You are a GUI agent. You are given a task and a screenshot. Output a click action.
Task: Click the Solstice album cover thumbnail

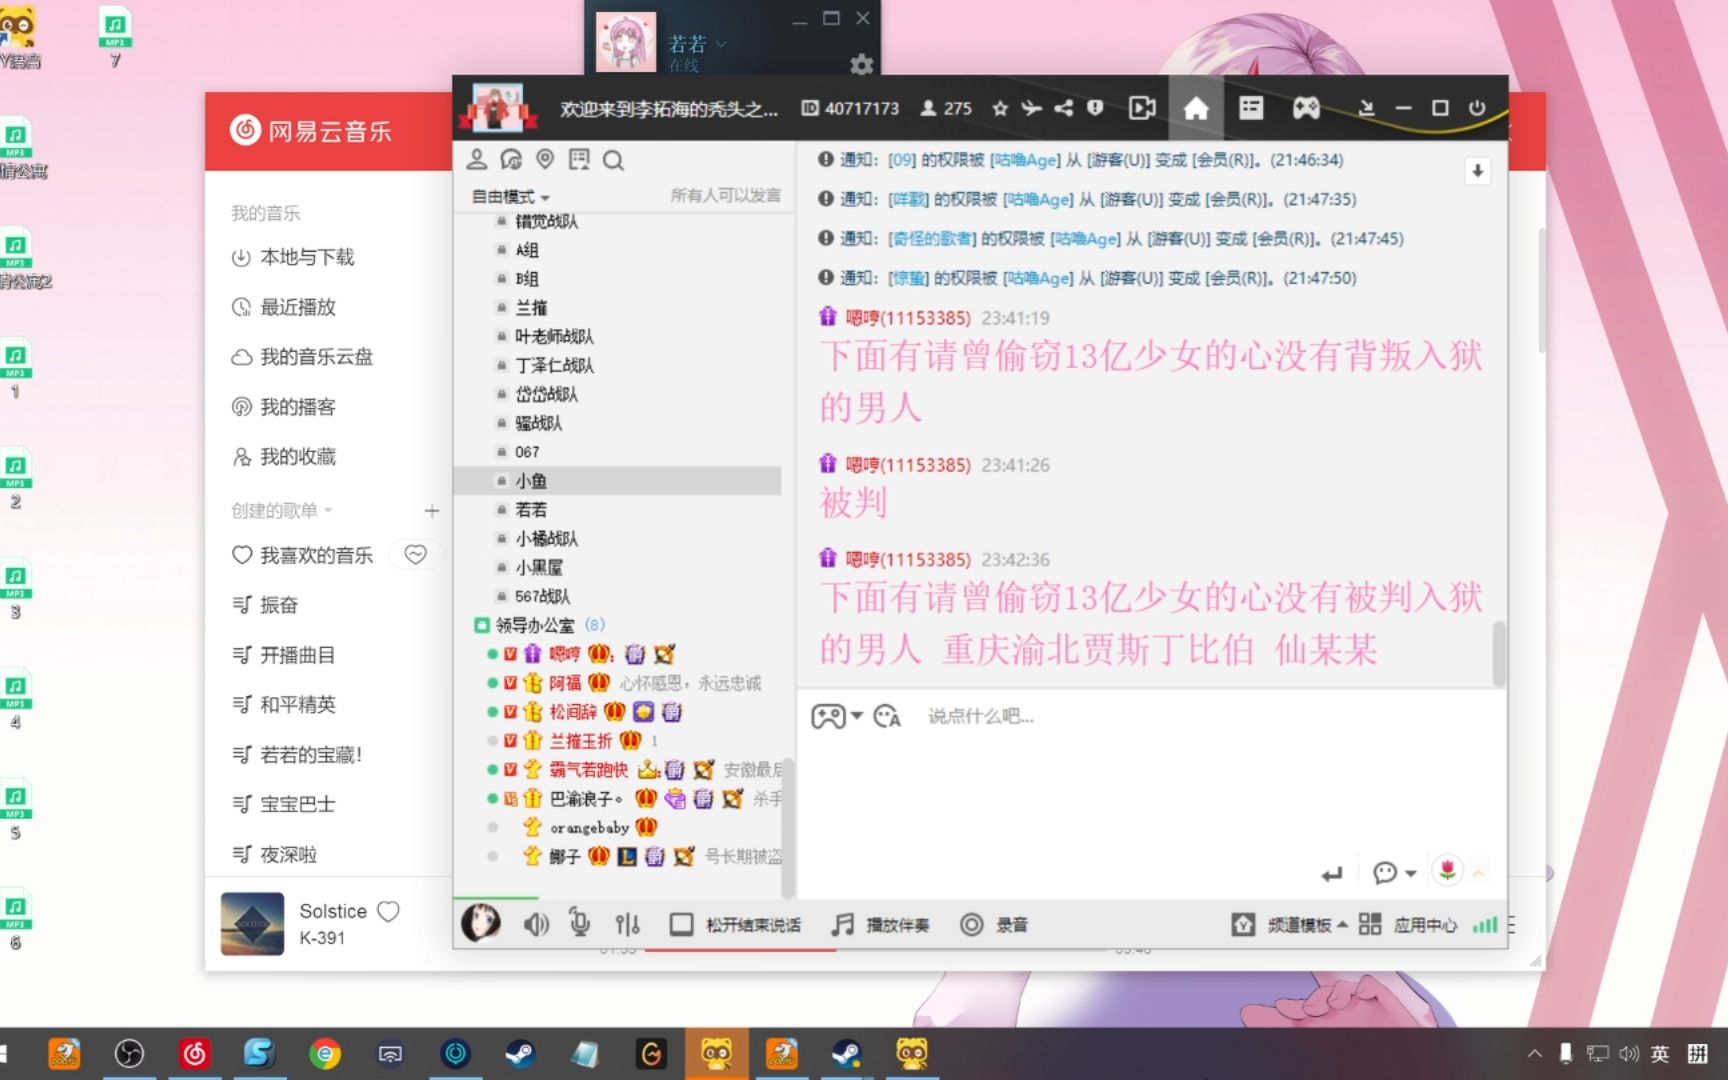tap(252, 924)
